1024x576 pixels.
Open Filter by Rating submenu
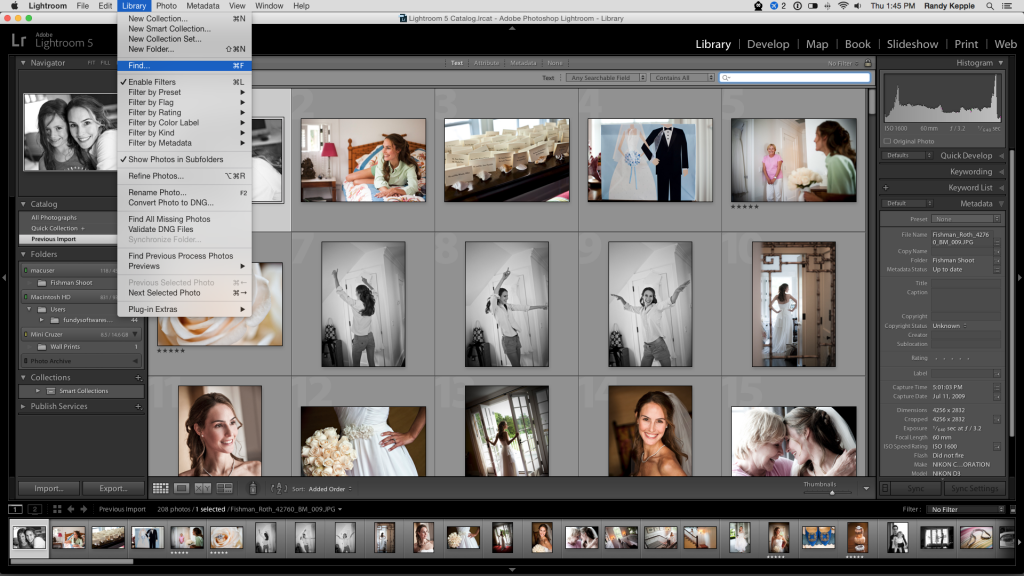[184, 112]
